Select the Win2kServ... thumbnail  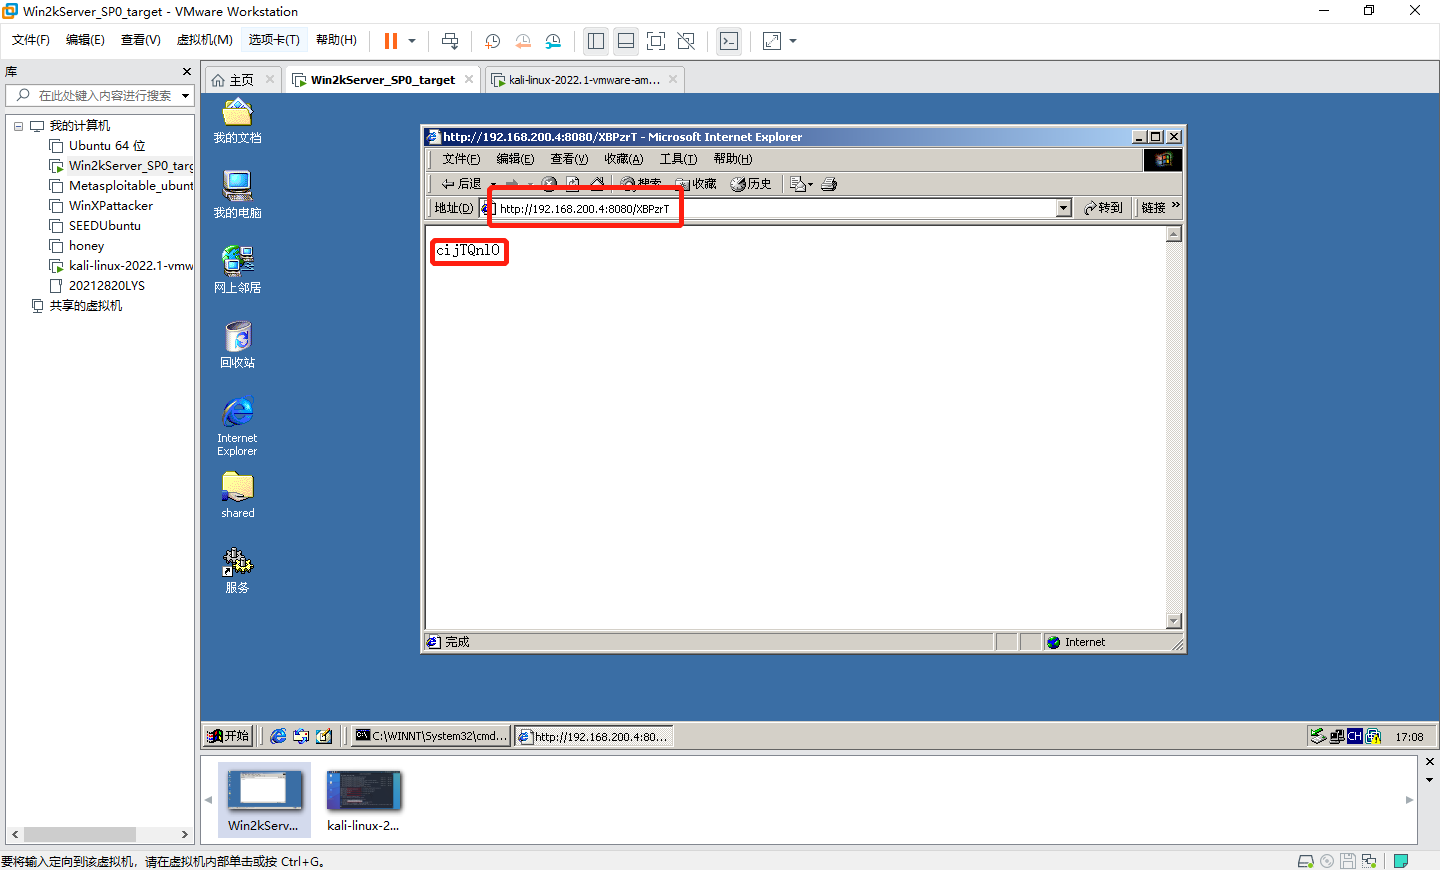click(264, 800)
